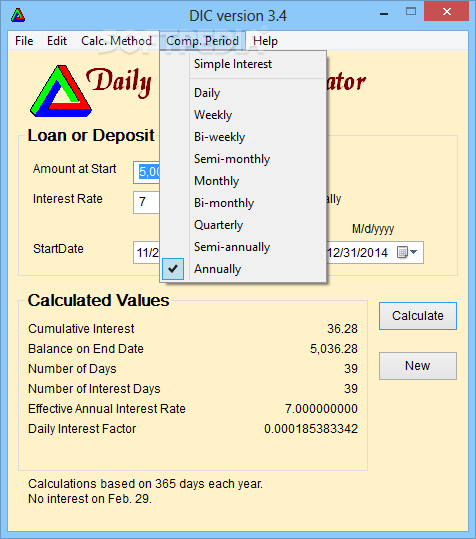The image size is (476, 539).
Task: Choose Bi-weekly compounding period
Action: tap(243, 137)
